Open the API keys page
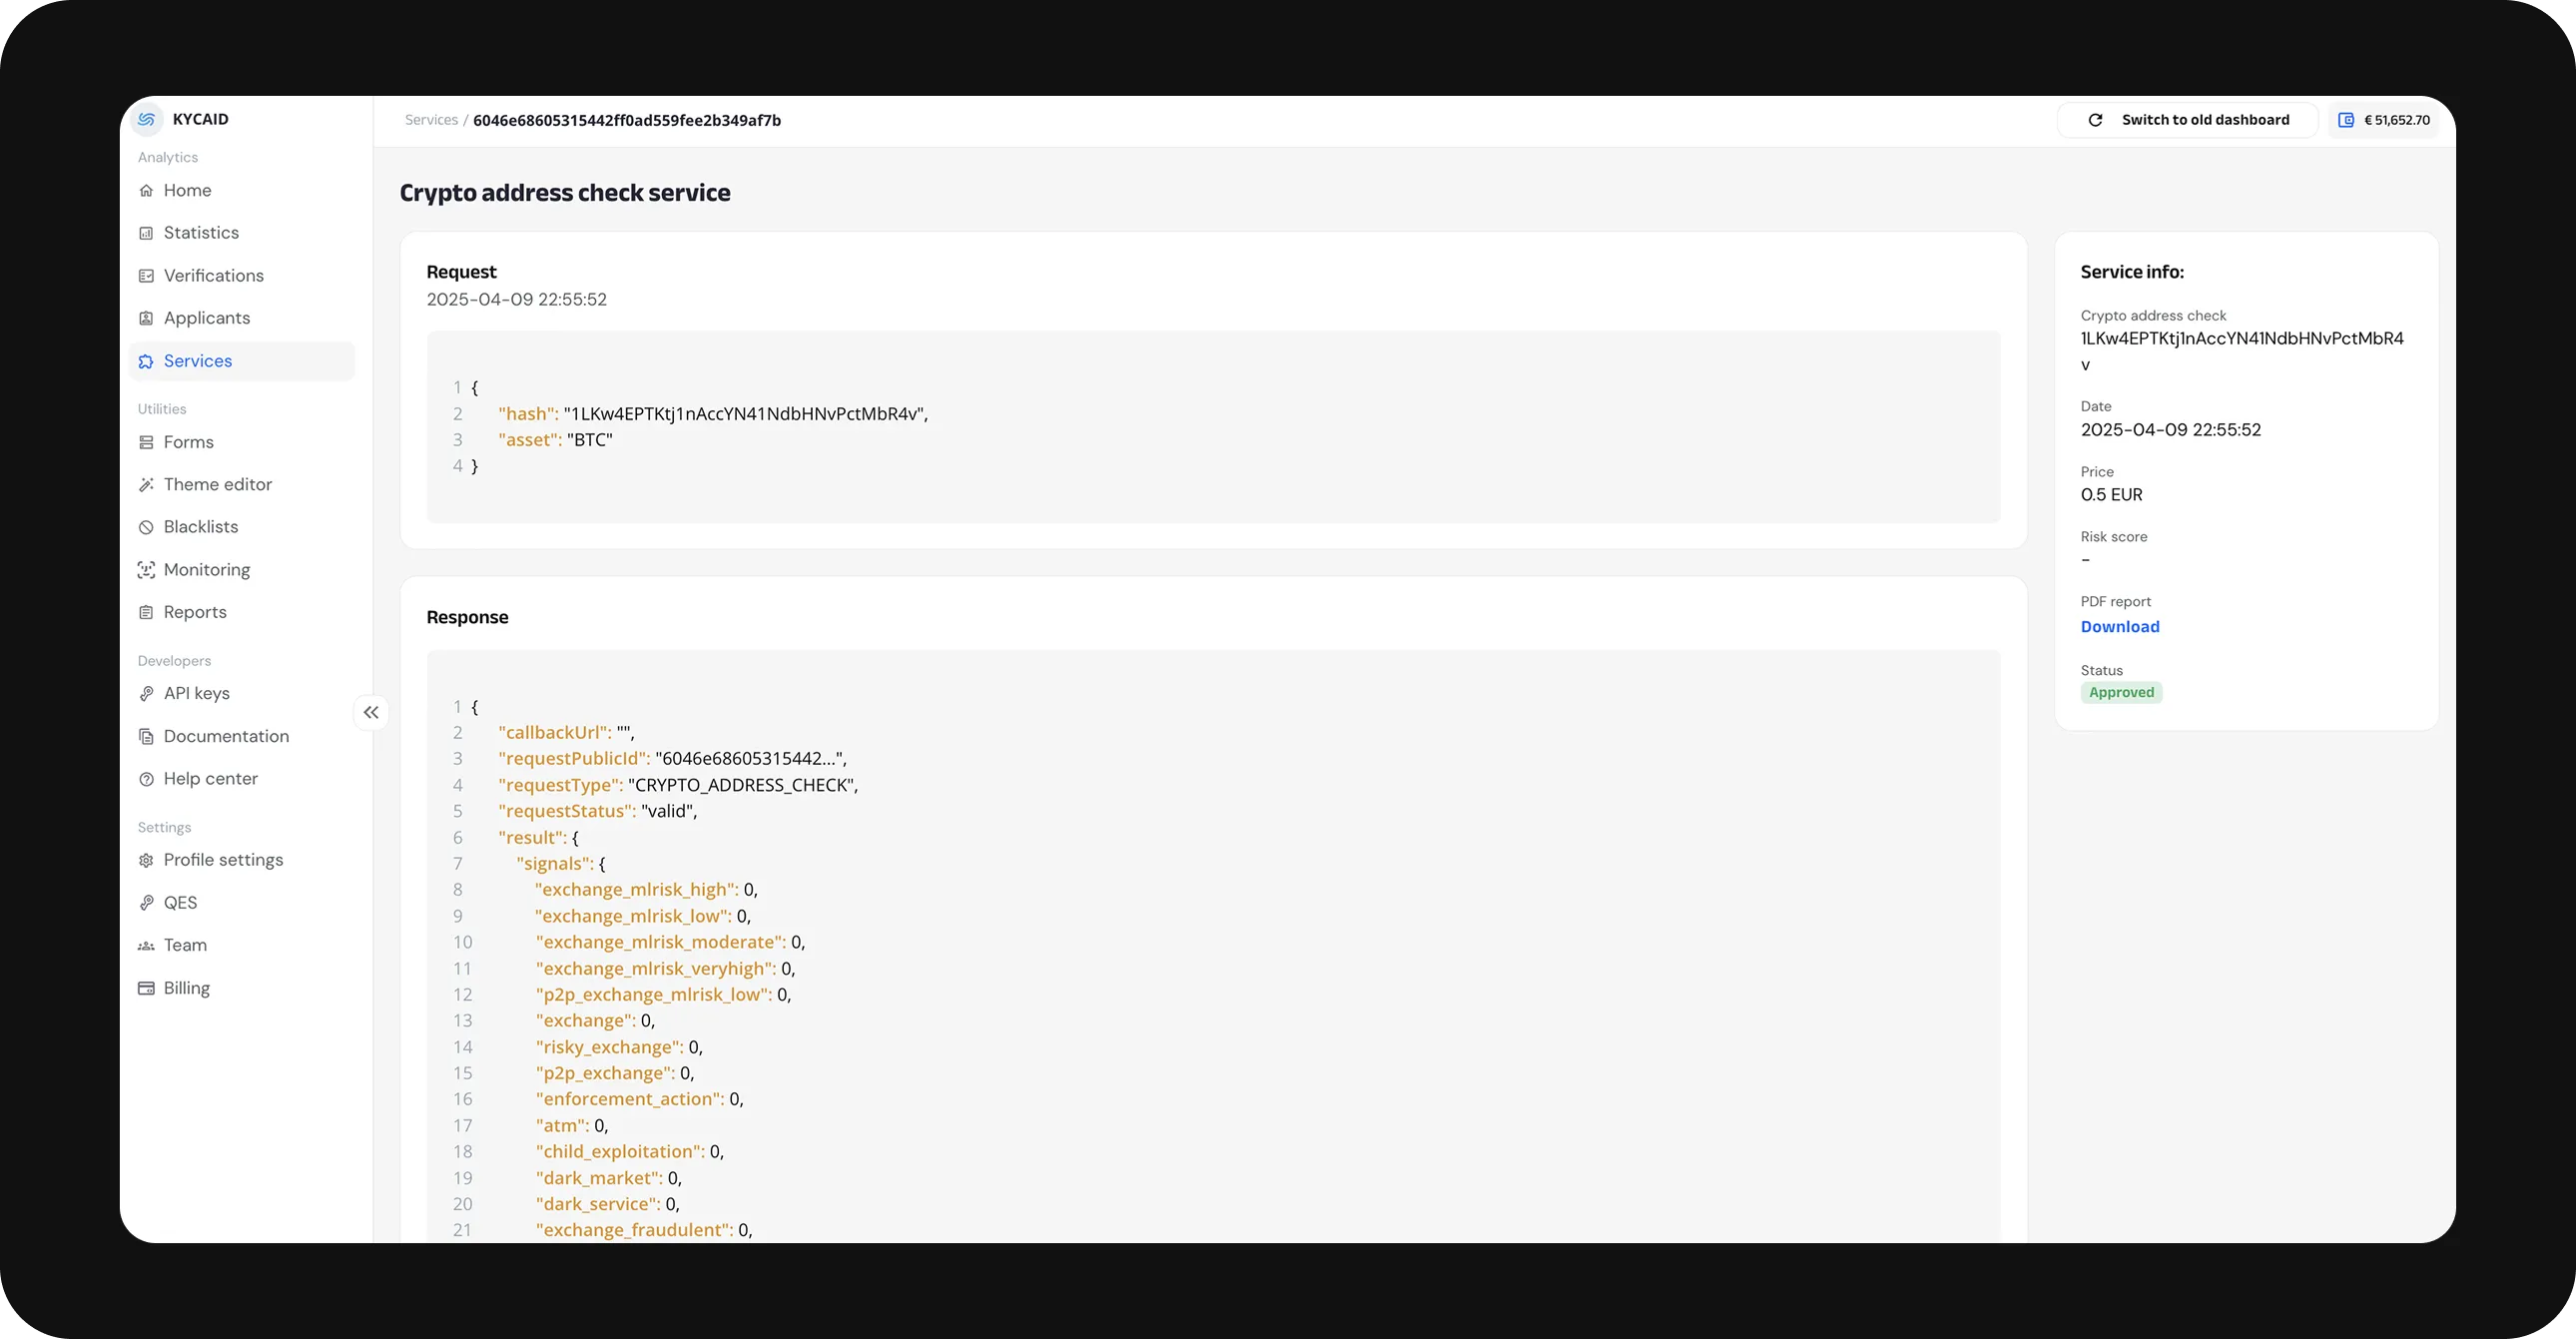Image resolution: width=2576 pixels, height=1339 pixels. point(196,693)
